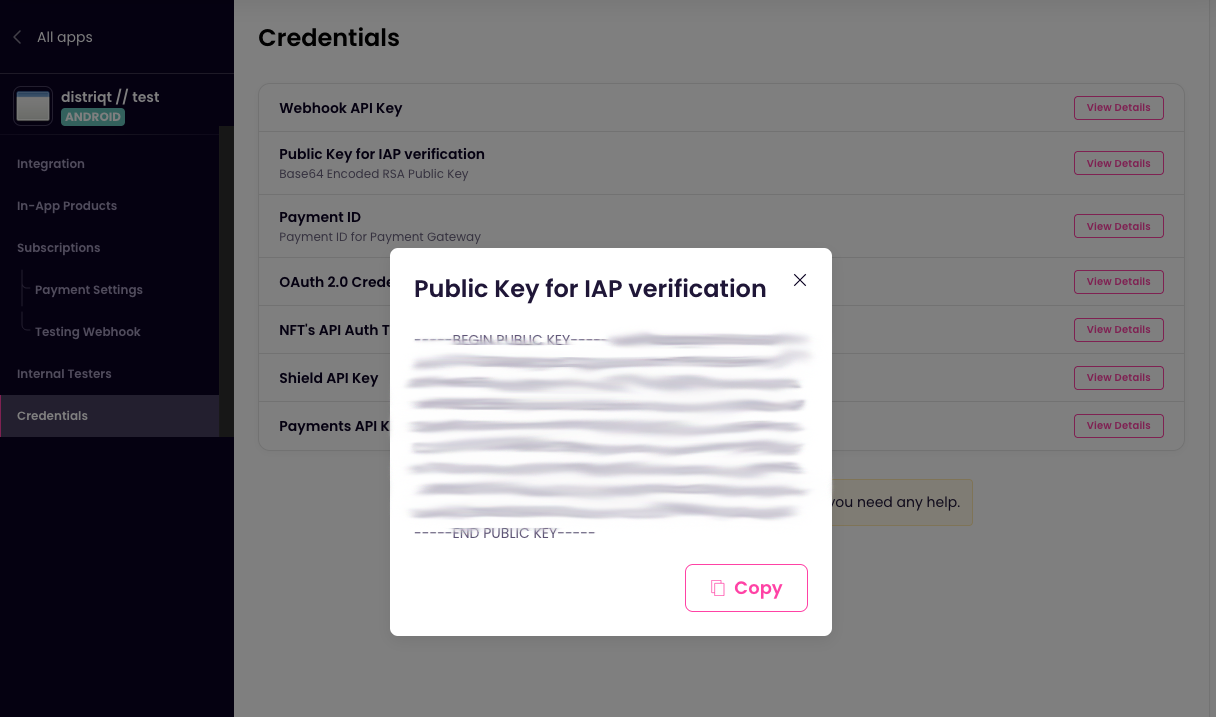Select Payment Settings sub-item
1216x717 pixels.
pyautogui.click(x=89, y=290)
